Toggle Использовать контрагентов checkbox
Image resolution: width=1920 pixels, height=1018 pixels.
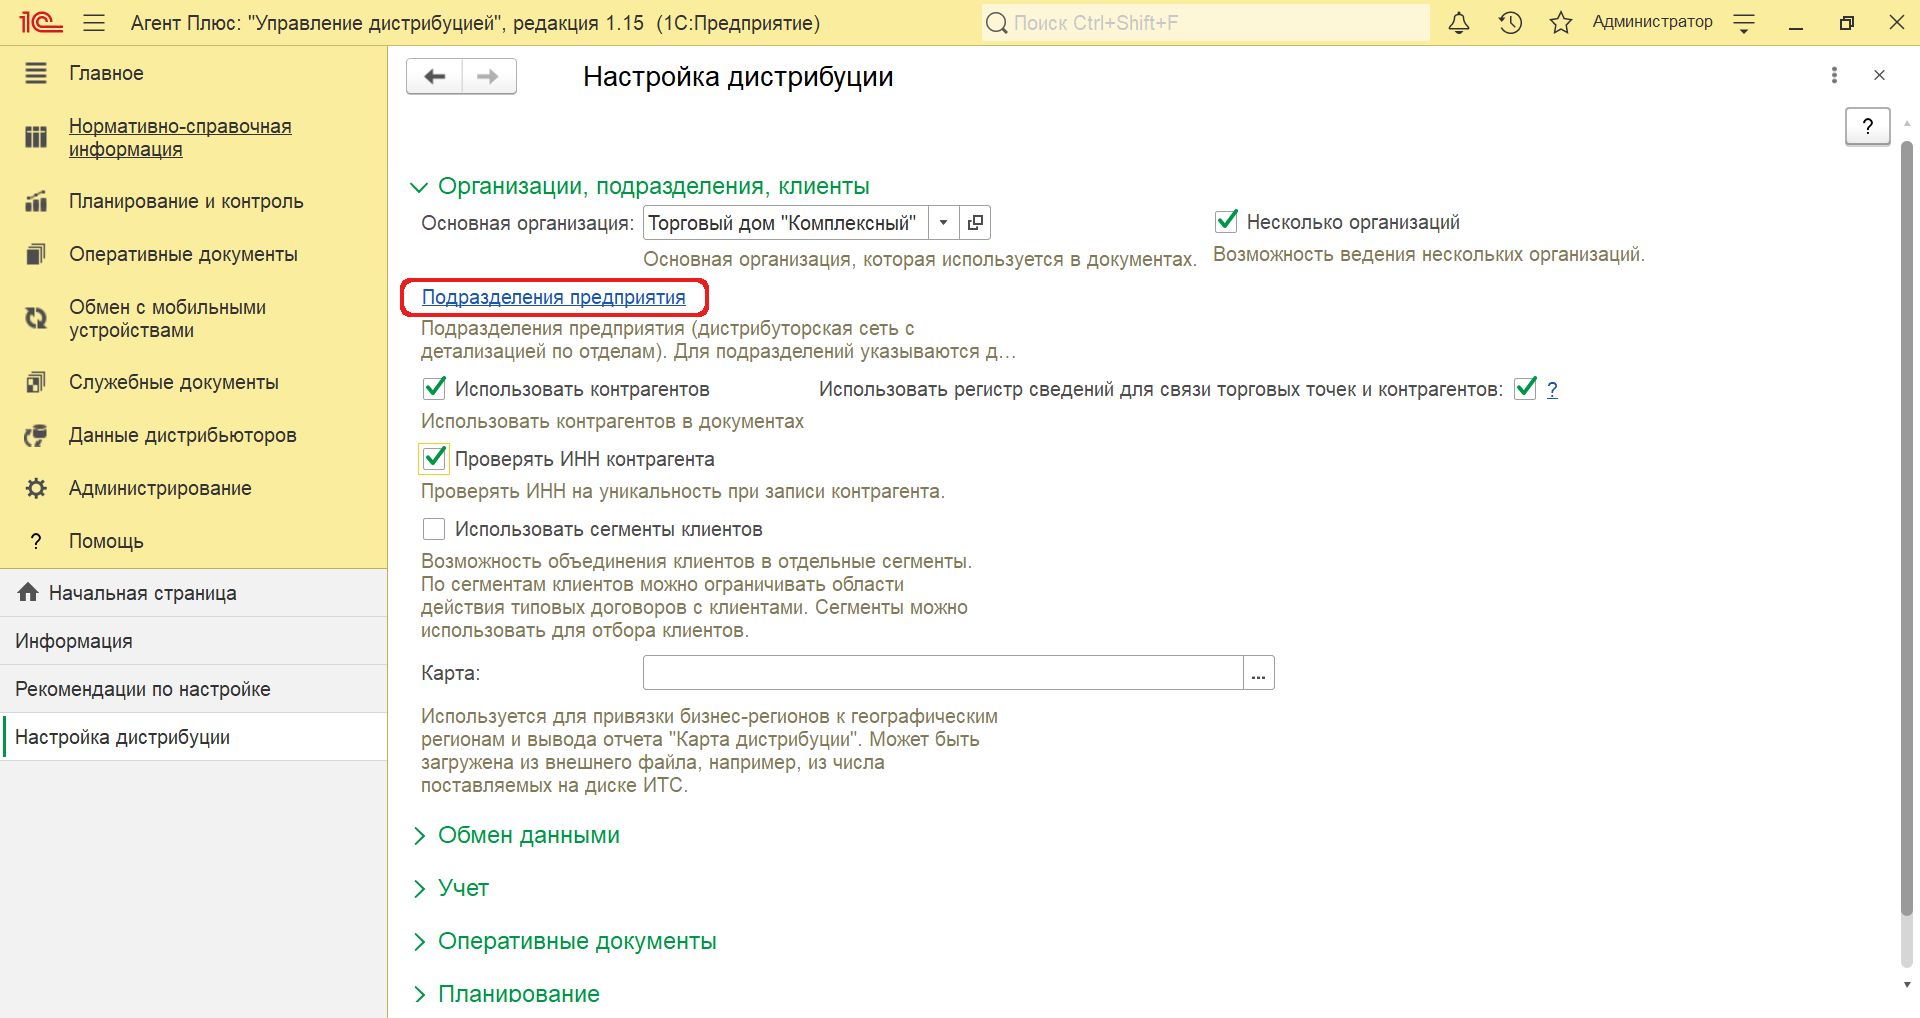434,388
